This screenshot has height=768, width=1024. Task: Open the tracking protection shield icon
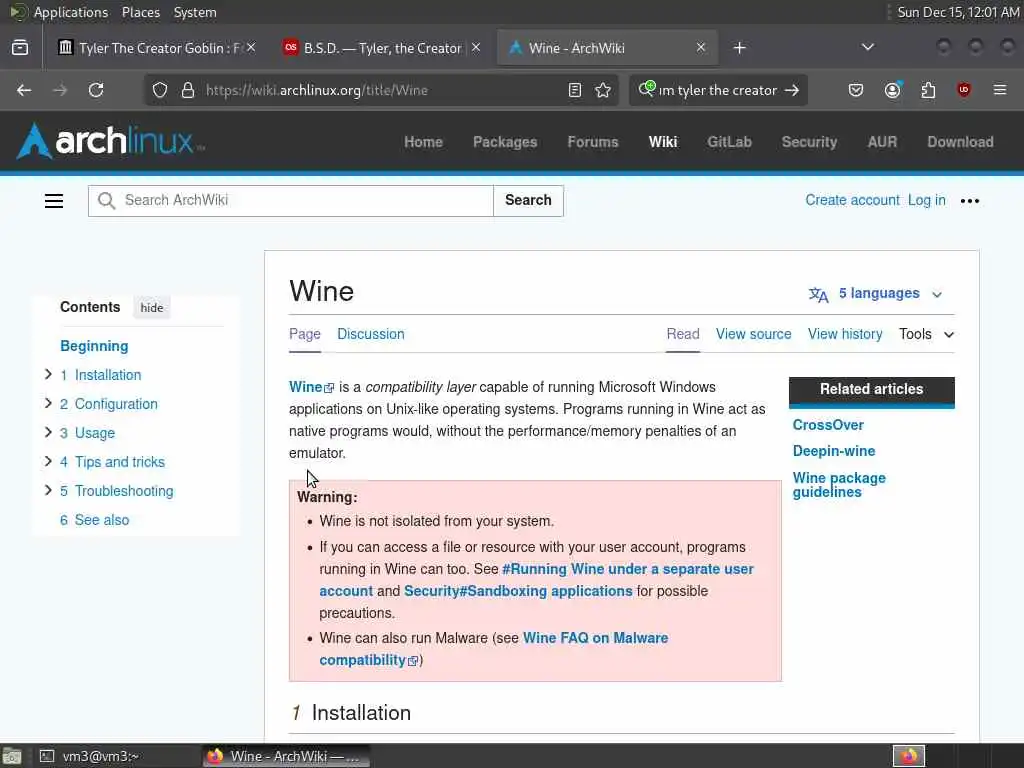(160, 90)
